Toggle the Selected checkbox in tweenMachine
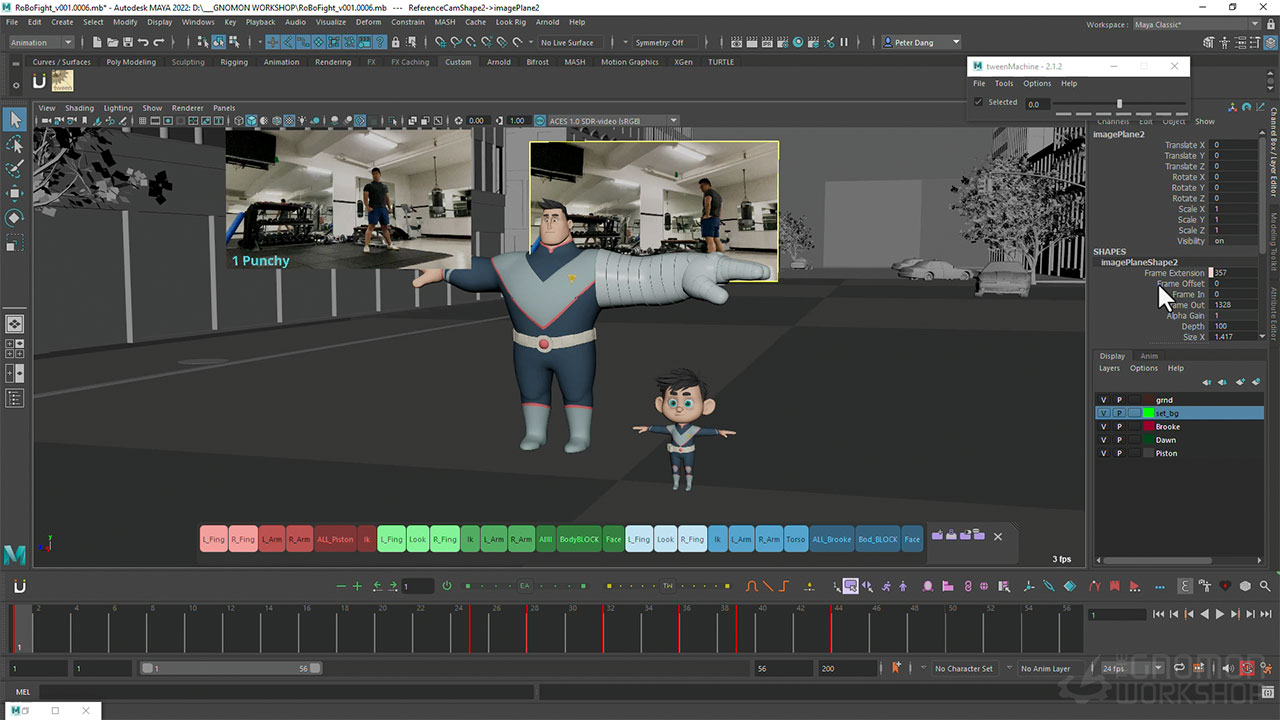The image size is (1280, 720). [979, 103]
